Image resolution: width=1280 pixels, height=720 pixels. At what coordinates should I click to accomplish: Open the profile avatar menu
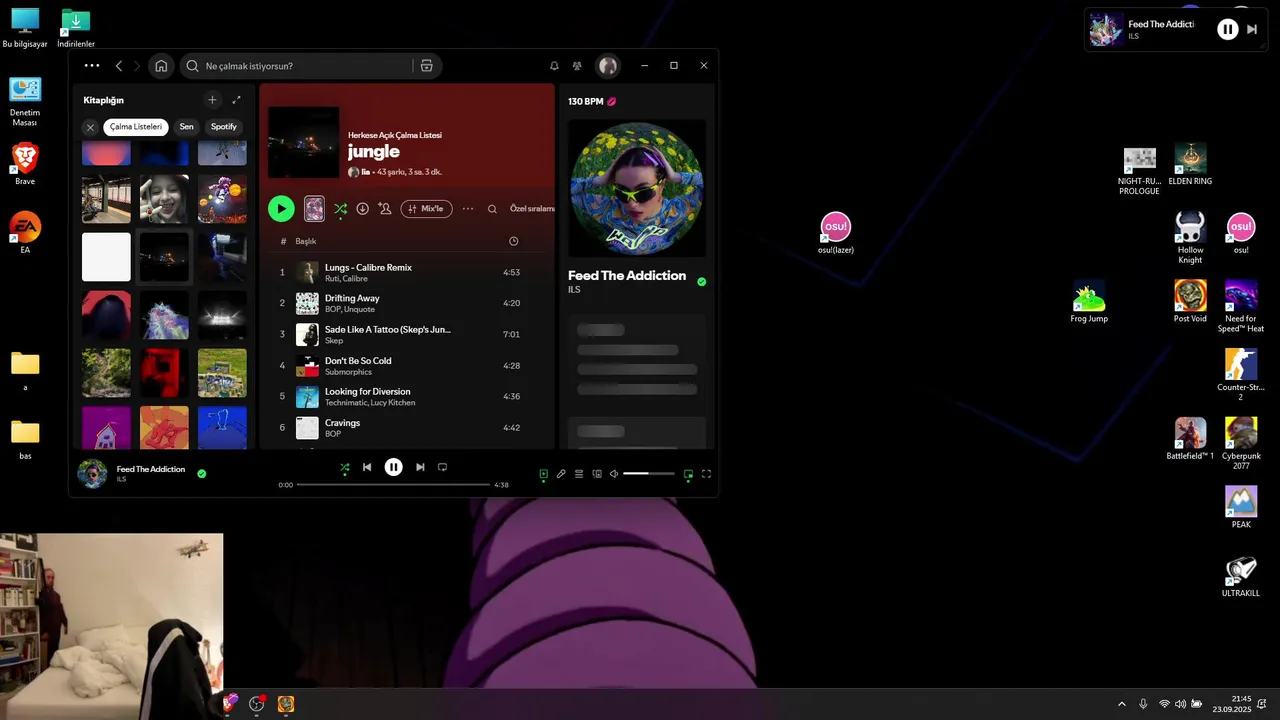click(x=608, y=66)
